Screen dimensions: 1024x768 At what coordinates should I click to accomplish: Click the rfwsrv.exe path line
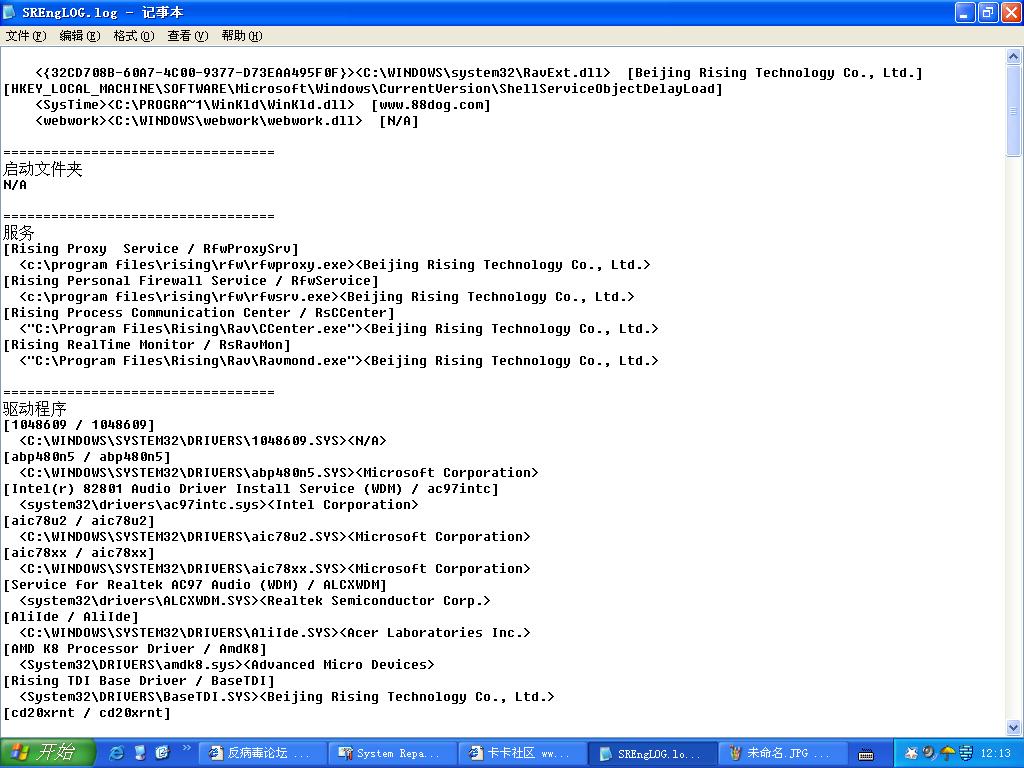click(327, 296)
